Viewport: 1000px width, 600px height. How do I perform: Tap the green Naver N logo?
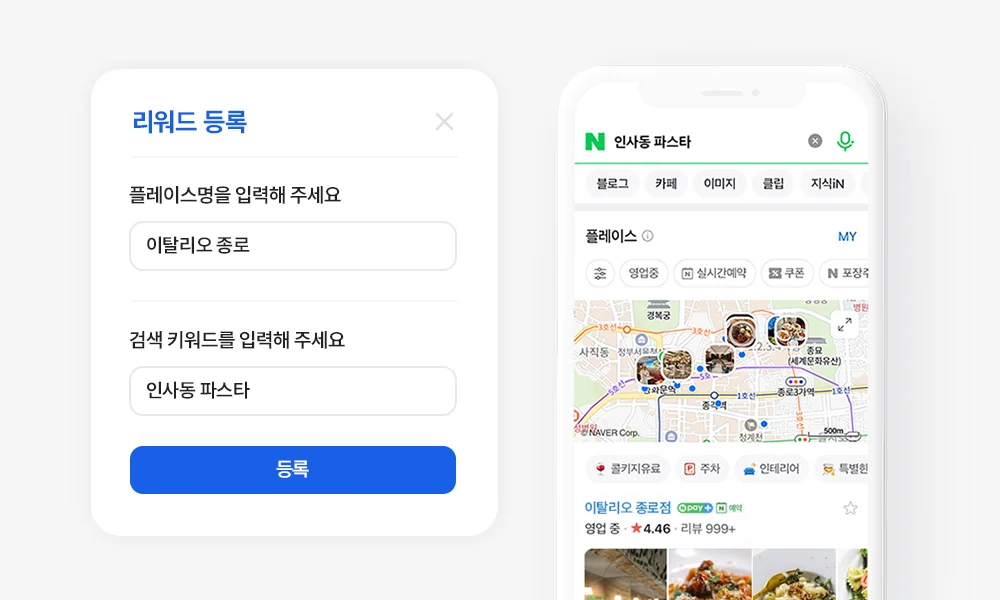click(594, 141)
